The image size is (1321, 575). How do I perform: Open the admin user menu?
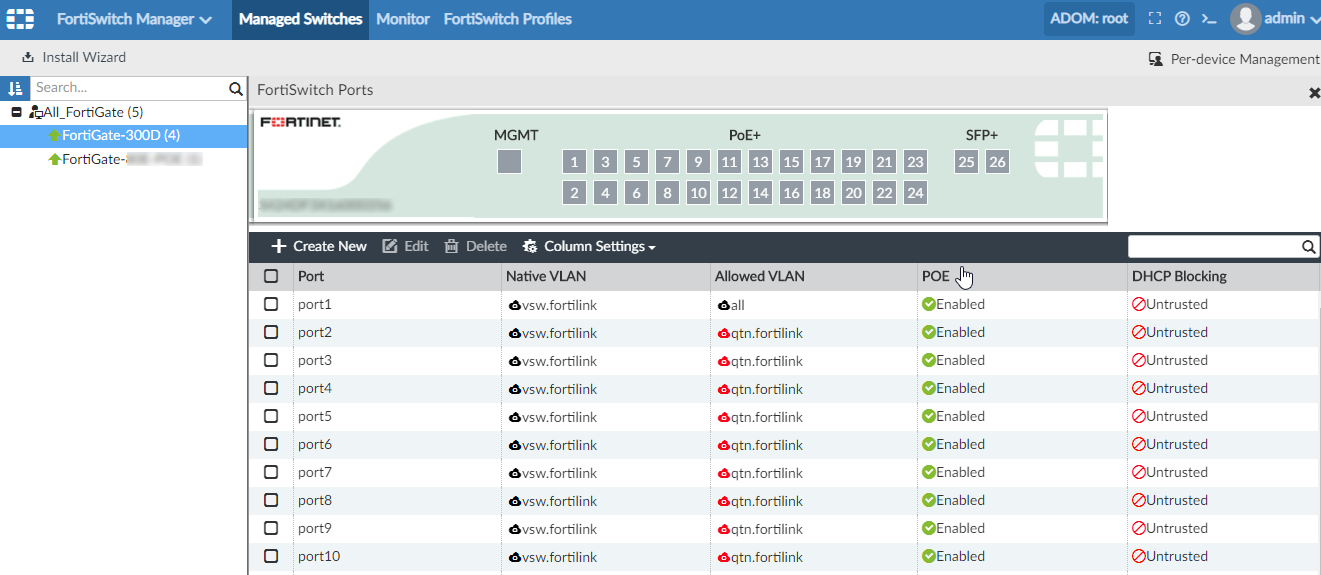click(x=1275, y=19)
